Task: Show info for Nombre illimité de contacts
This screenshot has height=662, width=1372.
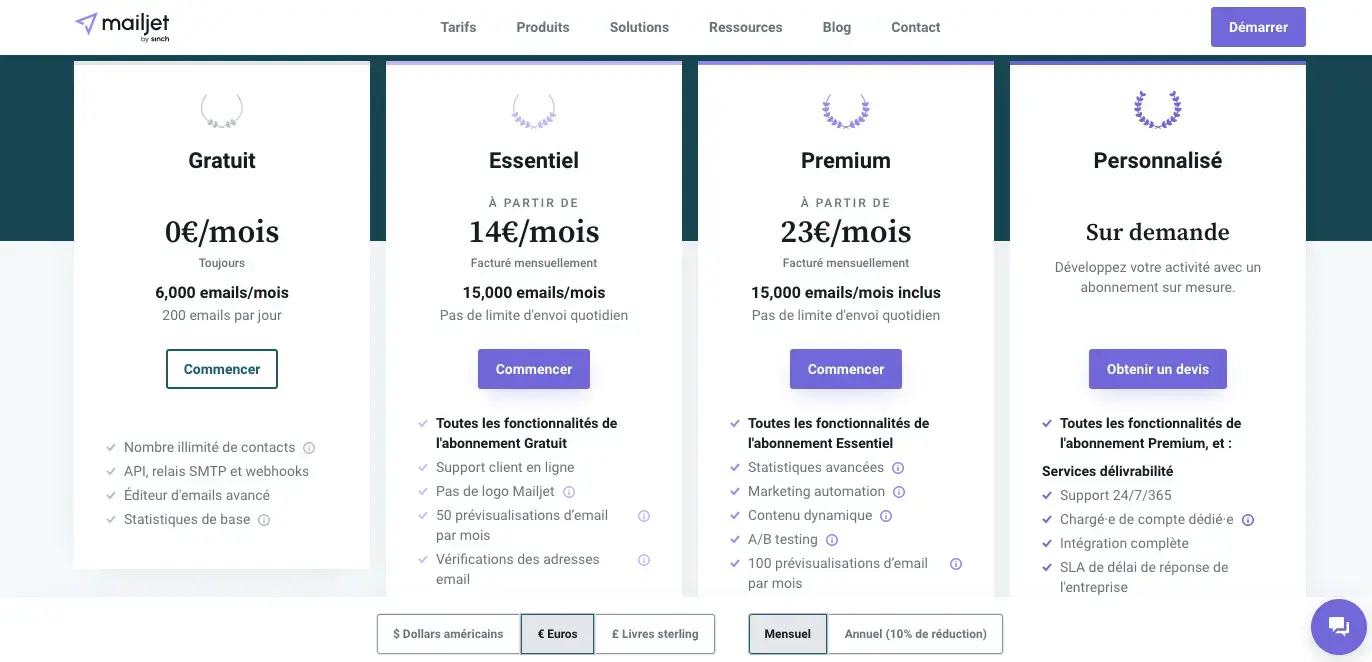Action: pyautogui.click(x=309, y=448)
